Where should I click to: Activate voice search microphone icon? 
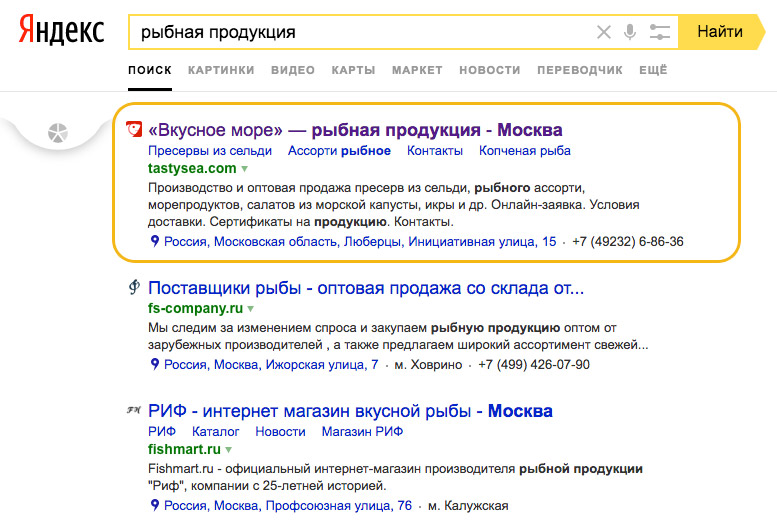point(630,32)
